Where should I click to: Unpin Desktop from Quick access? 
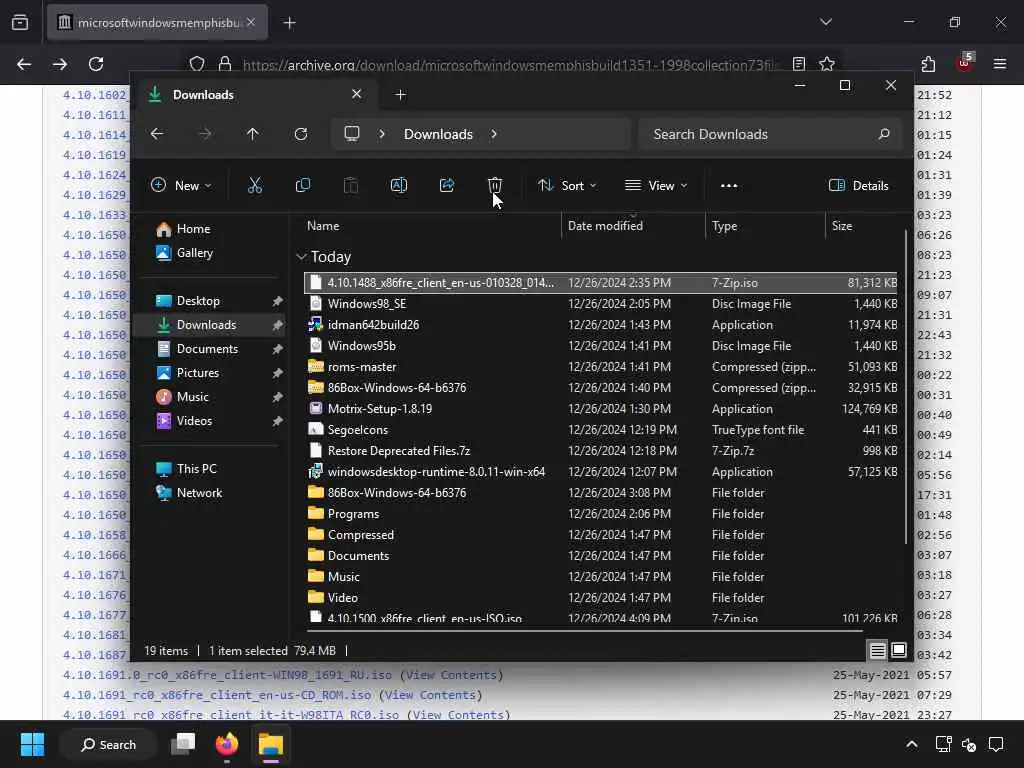[x=278, y=301]
